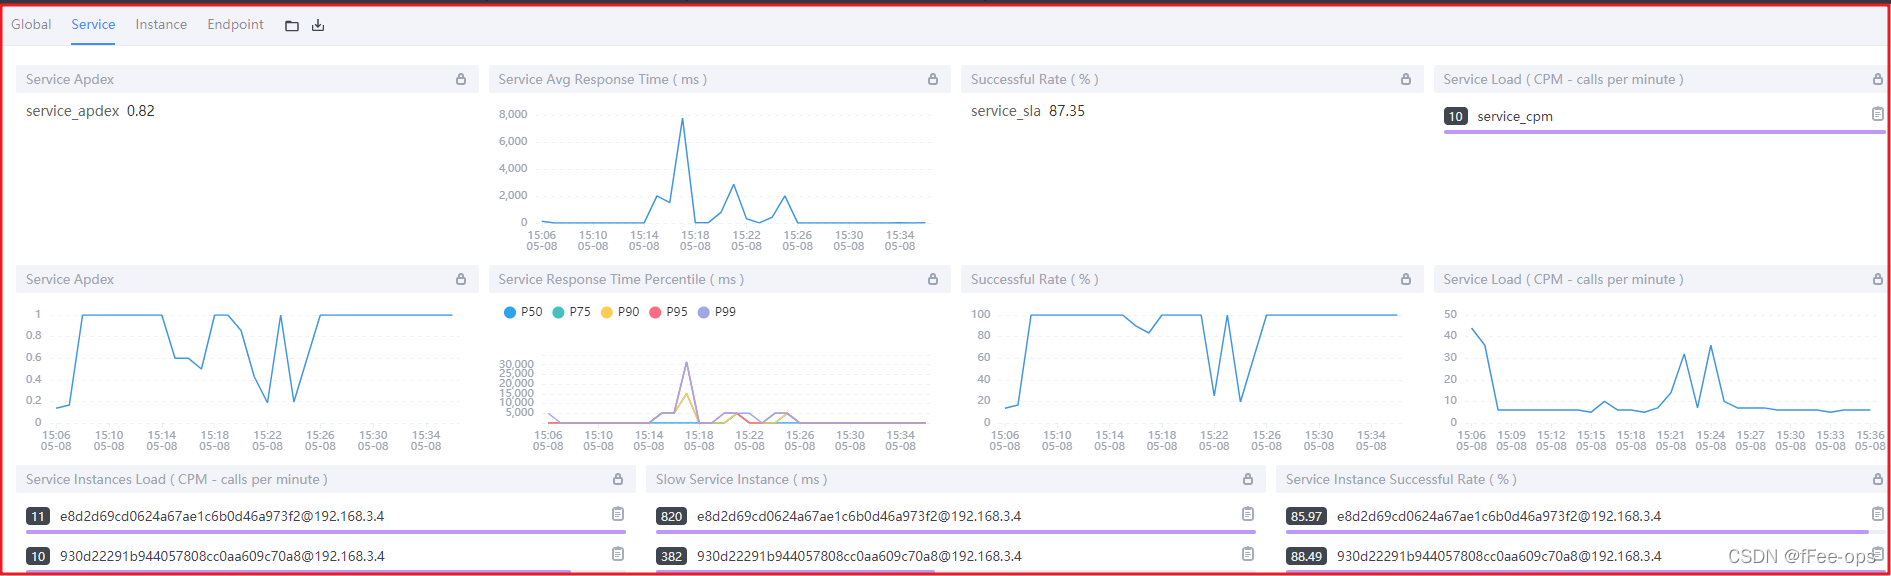Screen dimensions: 1891x576
Task: Click 930d2229 instance under Instance Successful Rate
Action: coord(1499,556)
